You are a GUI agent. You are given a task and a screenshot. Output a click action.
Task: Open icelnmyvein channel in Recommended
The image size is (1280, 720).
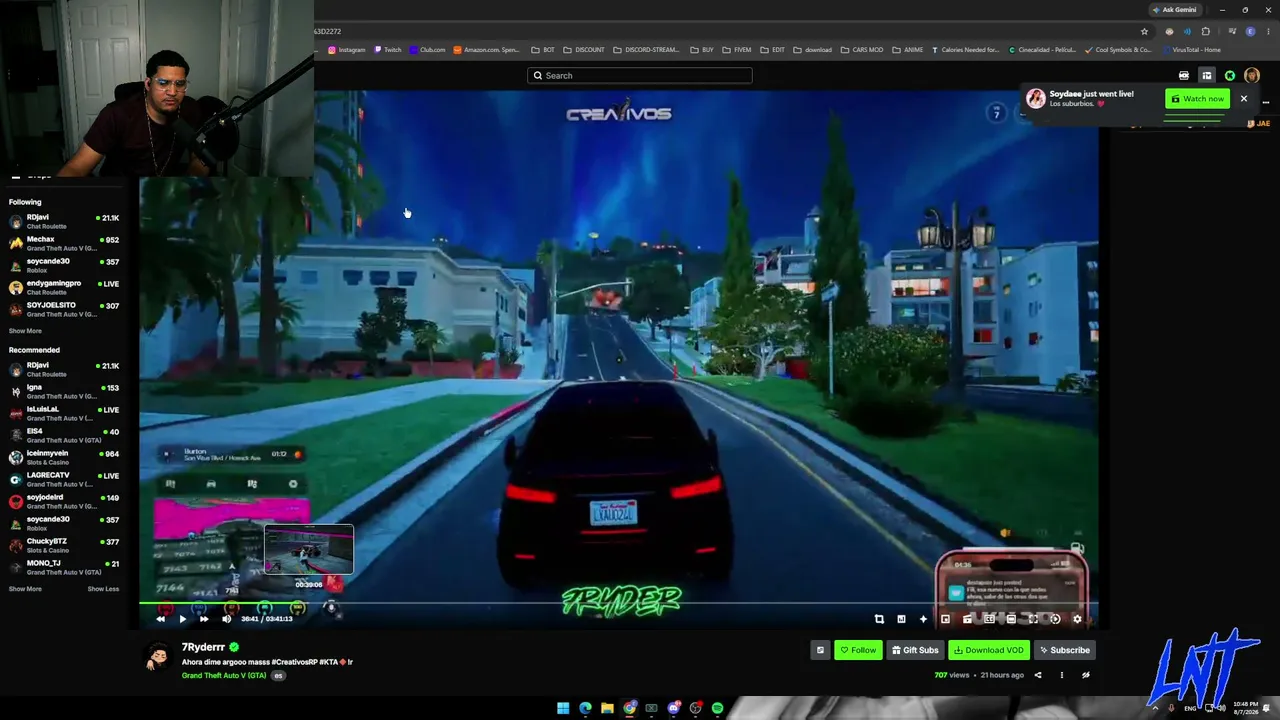65,457
